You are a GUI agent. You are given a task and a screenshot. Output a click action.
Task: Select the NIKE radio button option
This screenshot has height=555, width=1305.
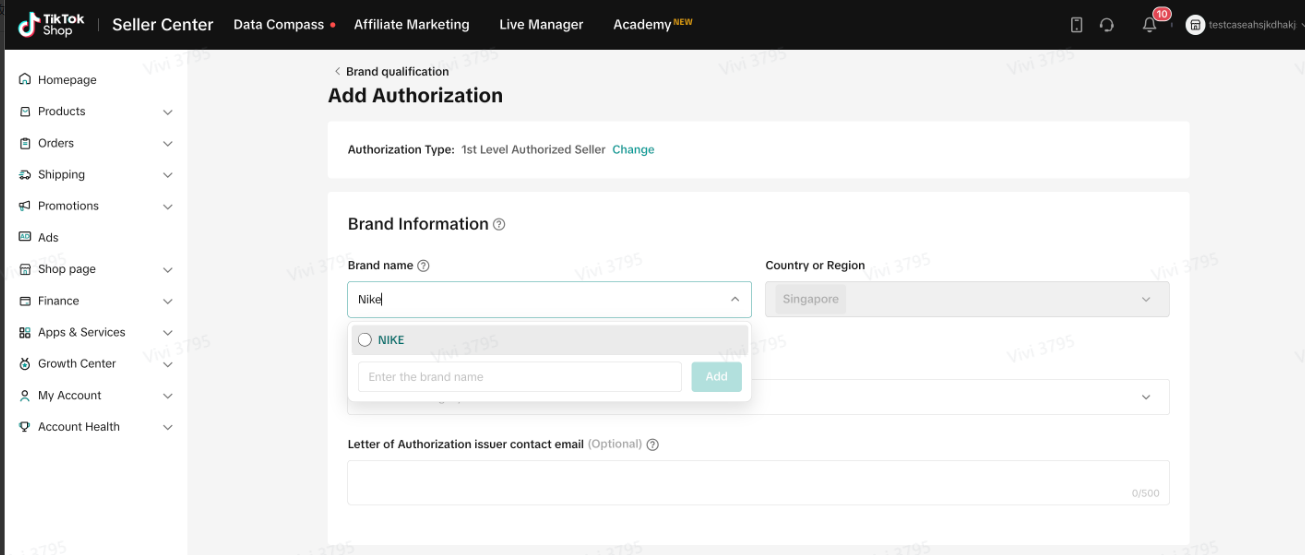[365, 340]
